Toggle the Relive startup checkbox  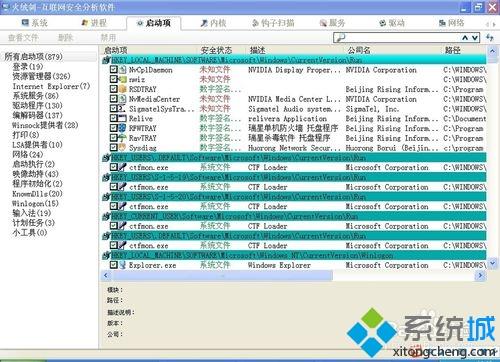114,118
